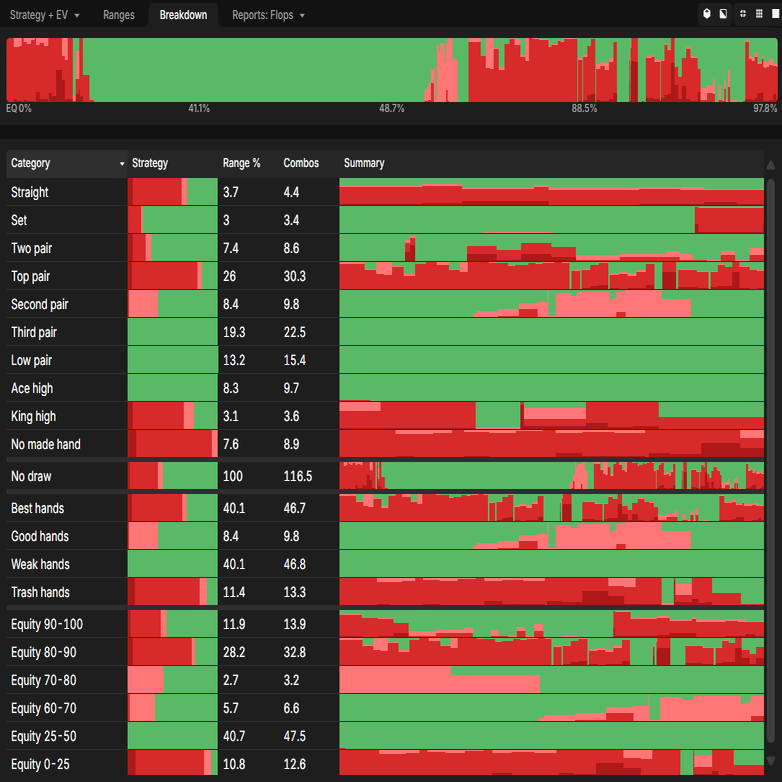Select the Breakdown tab
The width and height of the screenshot is (782, 782).
183,15
